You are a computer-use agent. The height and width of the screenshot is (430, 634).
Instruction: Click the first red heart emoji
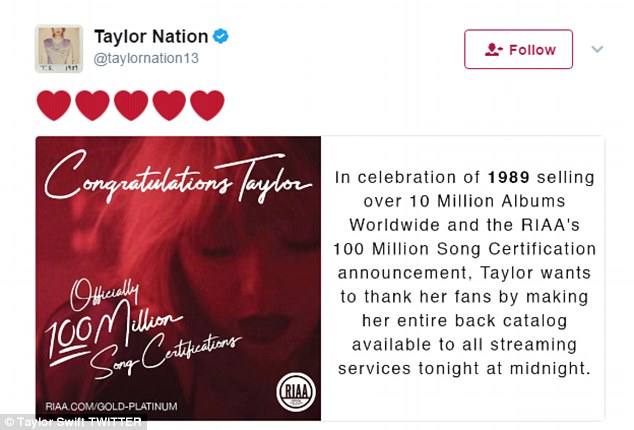54,105
